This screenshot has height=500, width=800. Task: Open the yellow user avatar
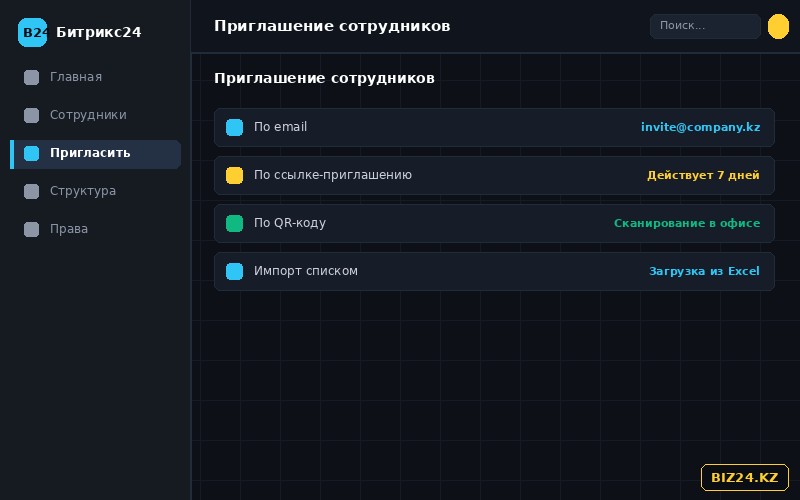[x=778, y=27]
